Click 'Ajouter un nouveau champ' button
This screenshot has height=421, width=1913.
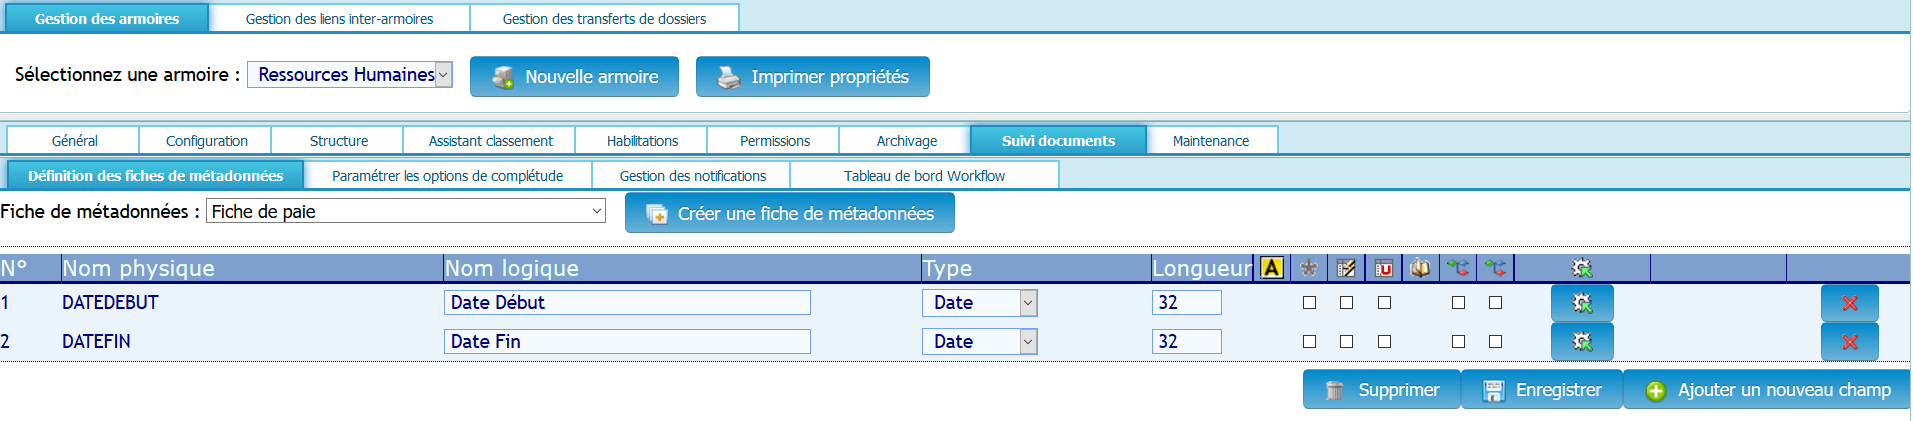(x=1767, y=390)
